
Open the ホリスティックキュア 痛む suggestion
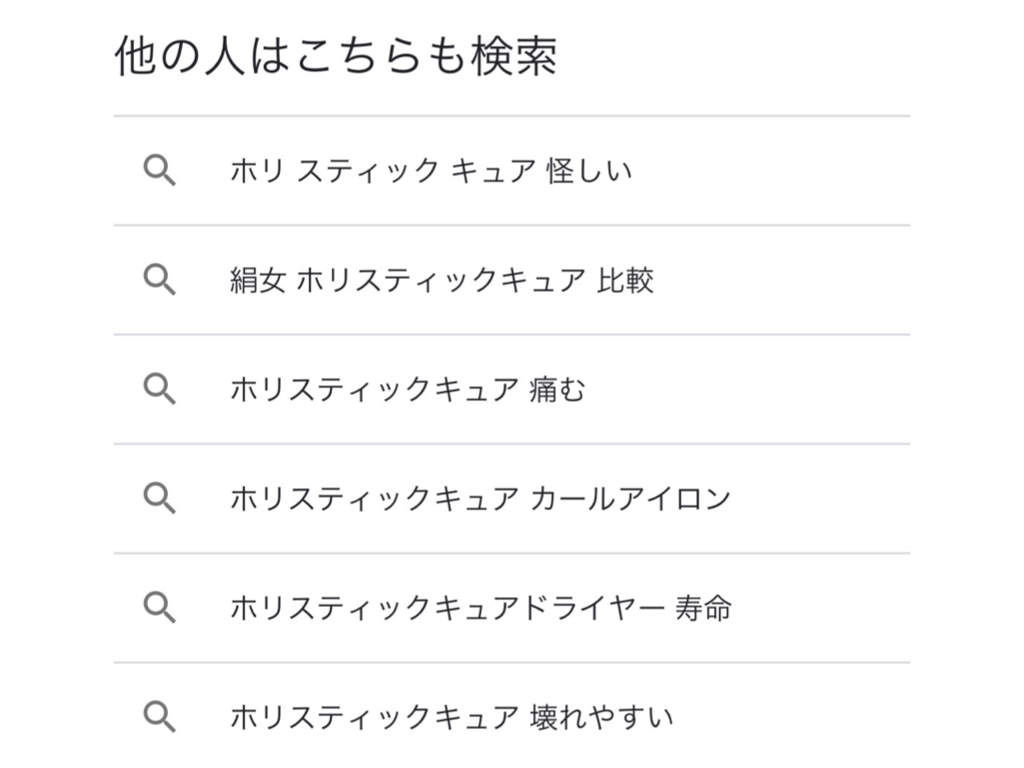pos(511,389)
